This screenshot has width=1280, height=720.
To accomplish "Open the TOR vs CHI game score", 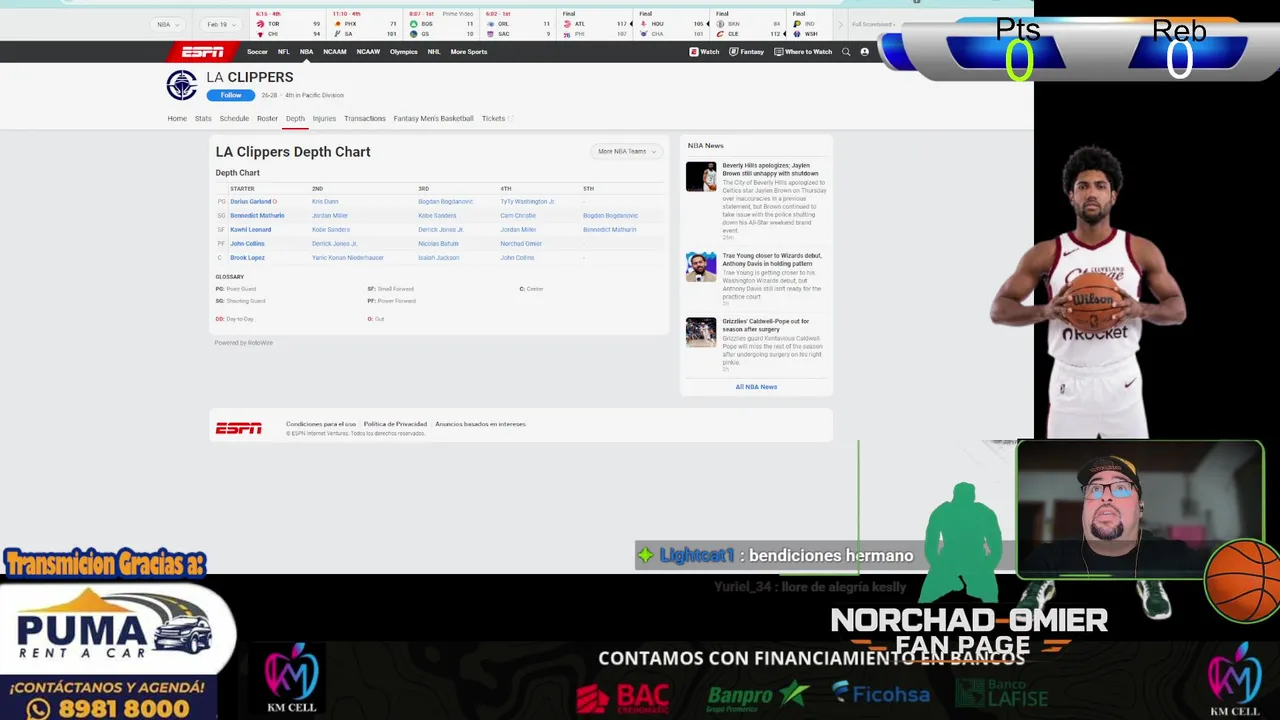I will coord(288,24).
